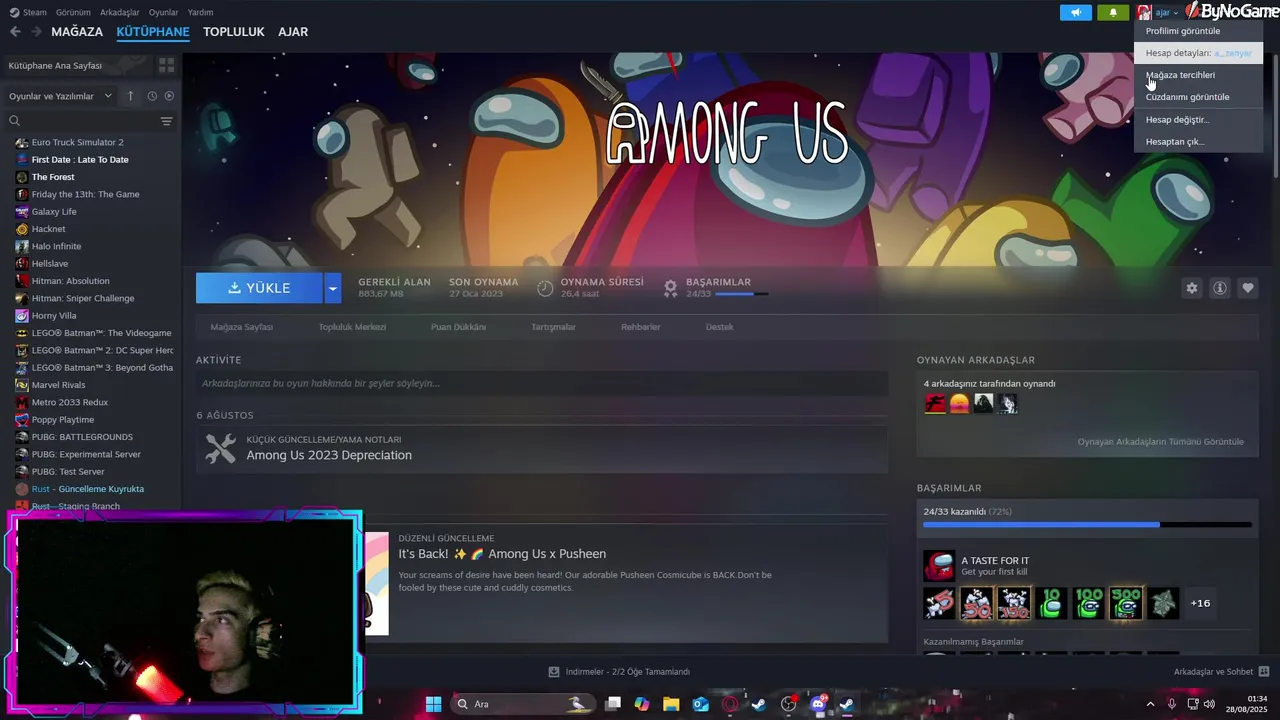Image resolution: width=1280 pixels, height=720 pixels.
Task: Open the TOPLULUK tab
Action: (x=234, y=32)
